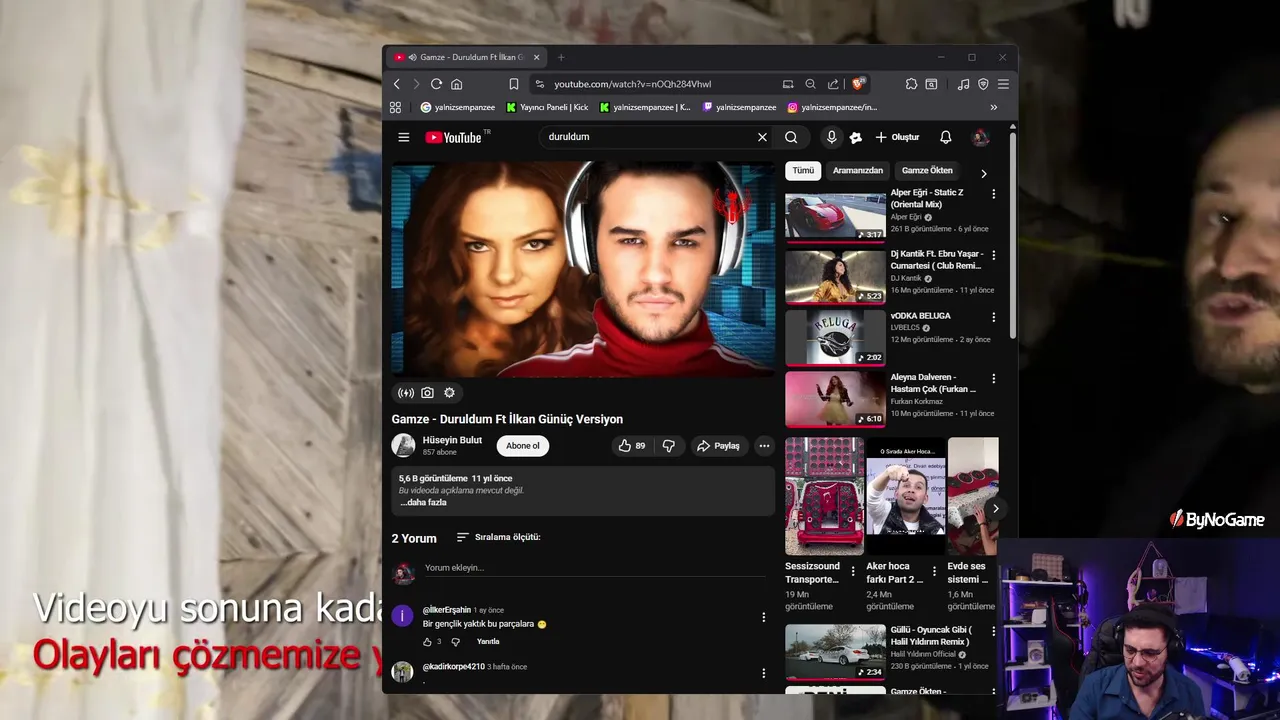Select the Aramanızdan filter chip
Screen dimensions: 1280x720
coord(858,171)
